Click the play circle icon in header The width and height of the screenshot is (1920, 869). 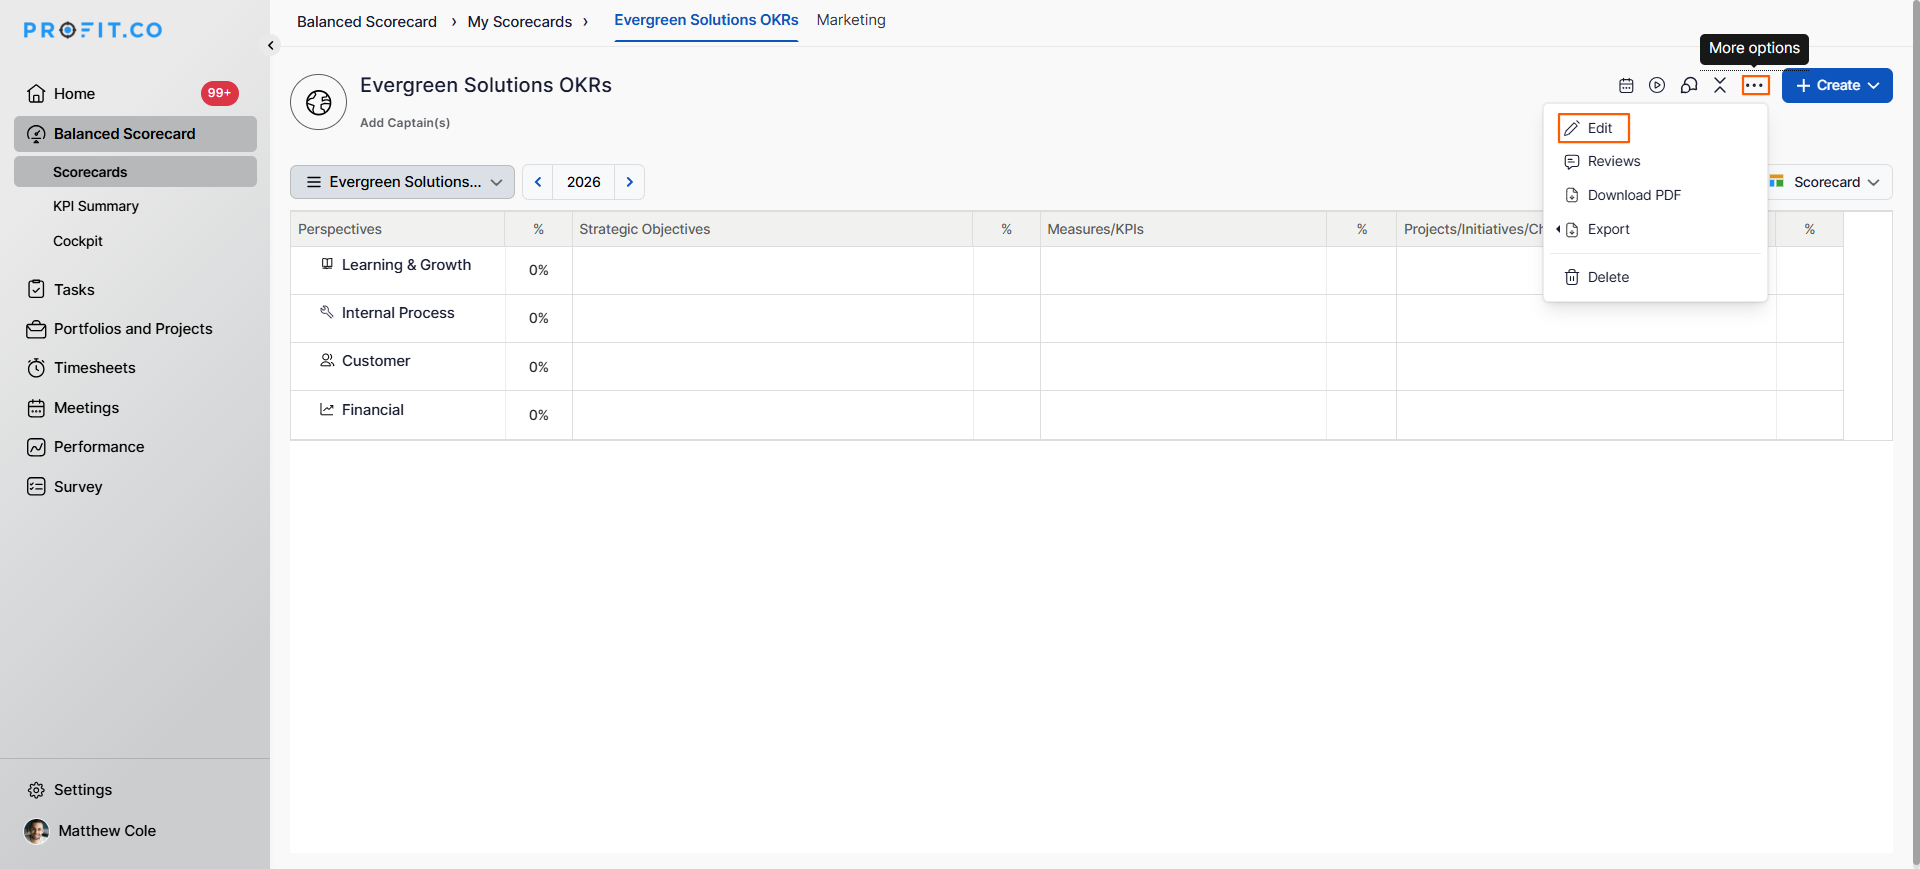pyautogui.click(x=1657, y=86)
